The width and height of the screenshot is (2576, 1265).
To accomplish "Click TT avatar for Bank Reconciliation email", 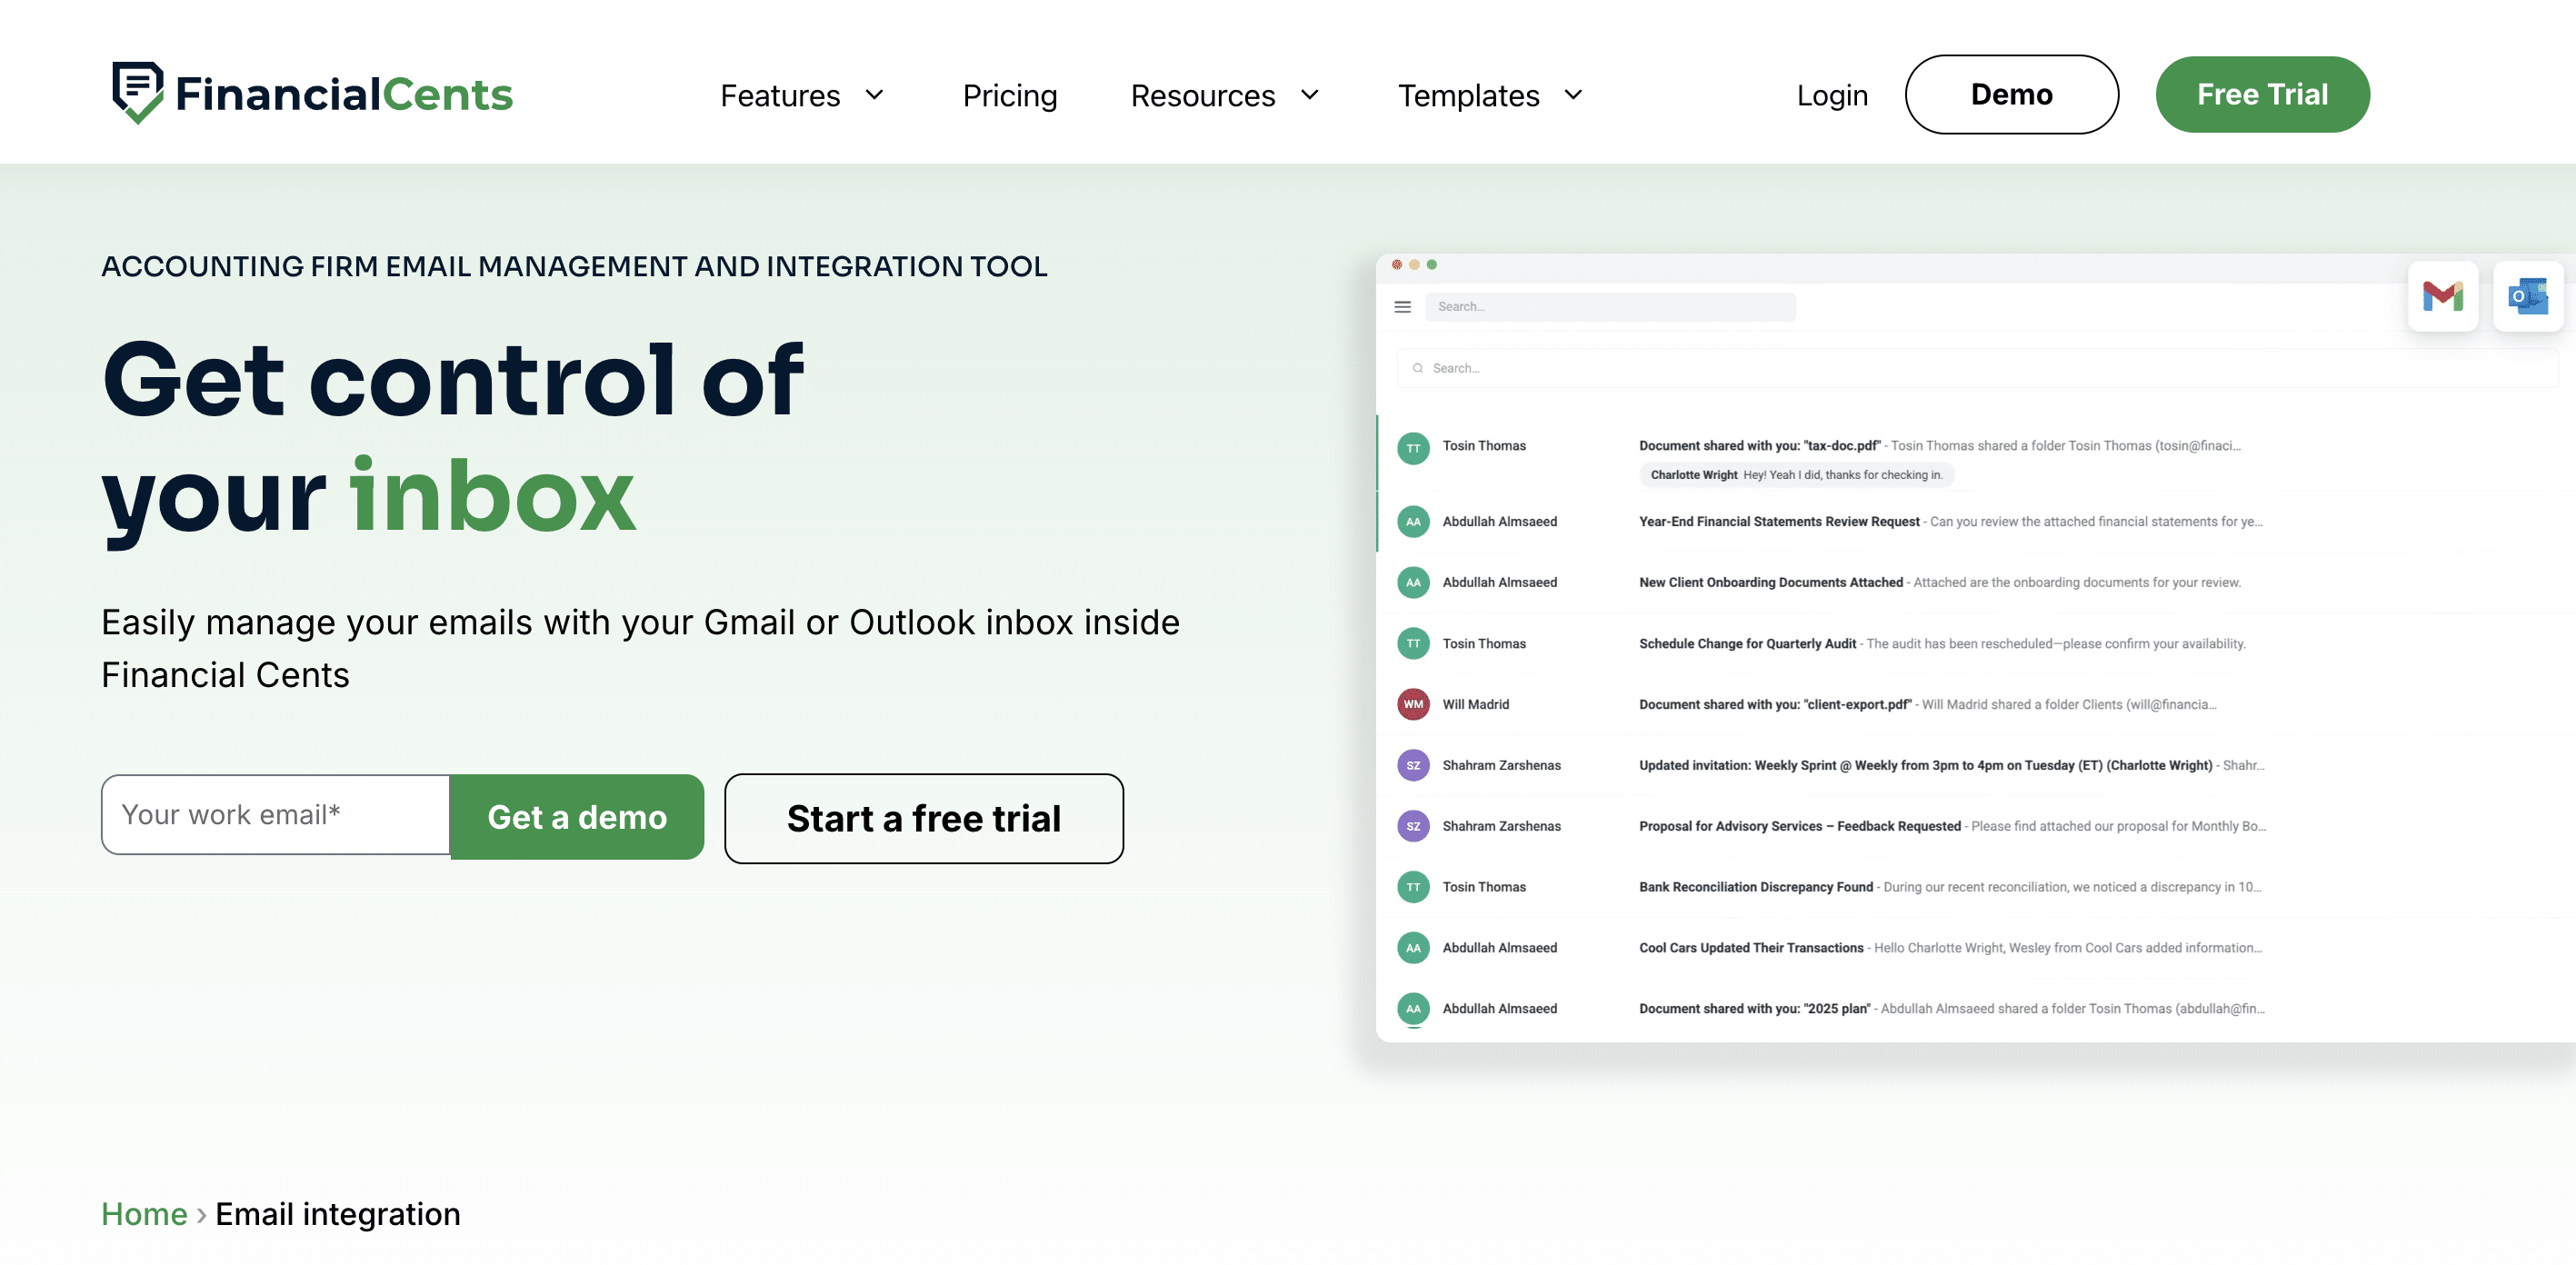I will (x=1412, y=887).
